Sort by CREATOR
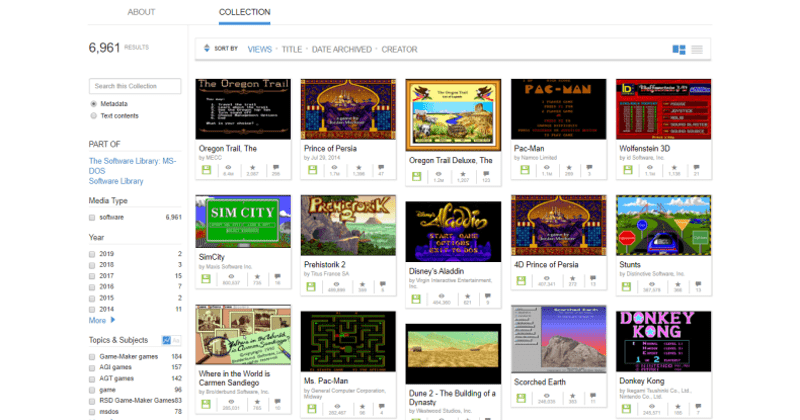Image resolution: width=800 pixels, height=420 pixels. [x=399, y=50]
